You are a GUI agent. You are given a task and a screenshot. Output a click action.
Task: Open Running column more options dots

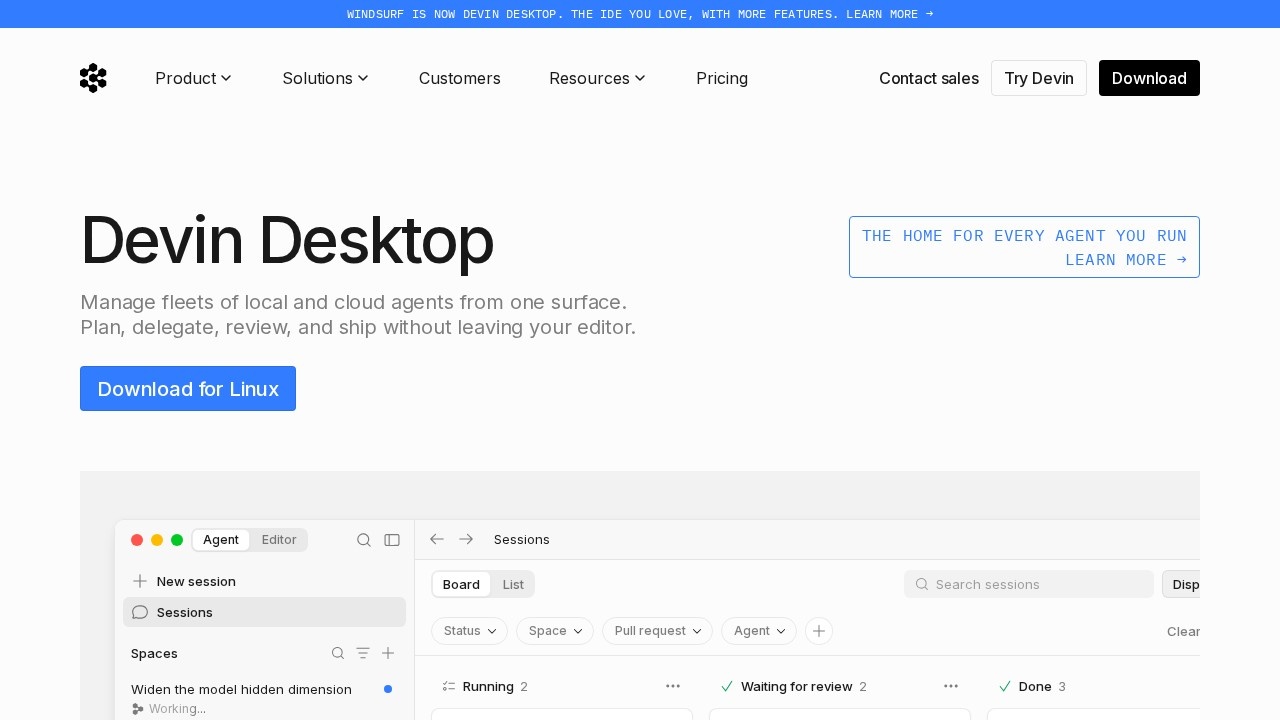[x=673, y=686]
